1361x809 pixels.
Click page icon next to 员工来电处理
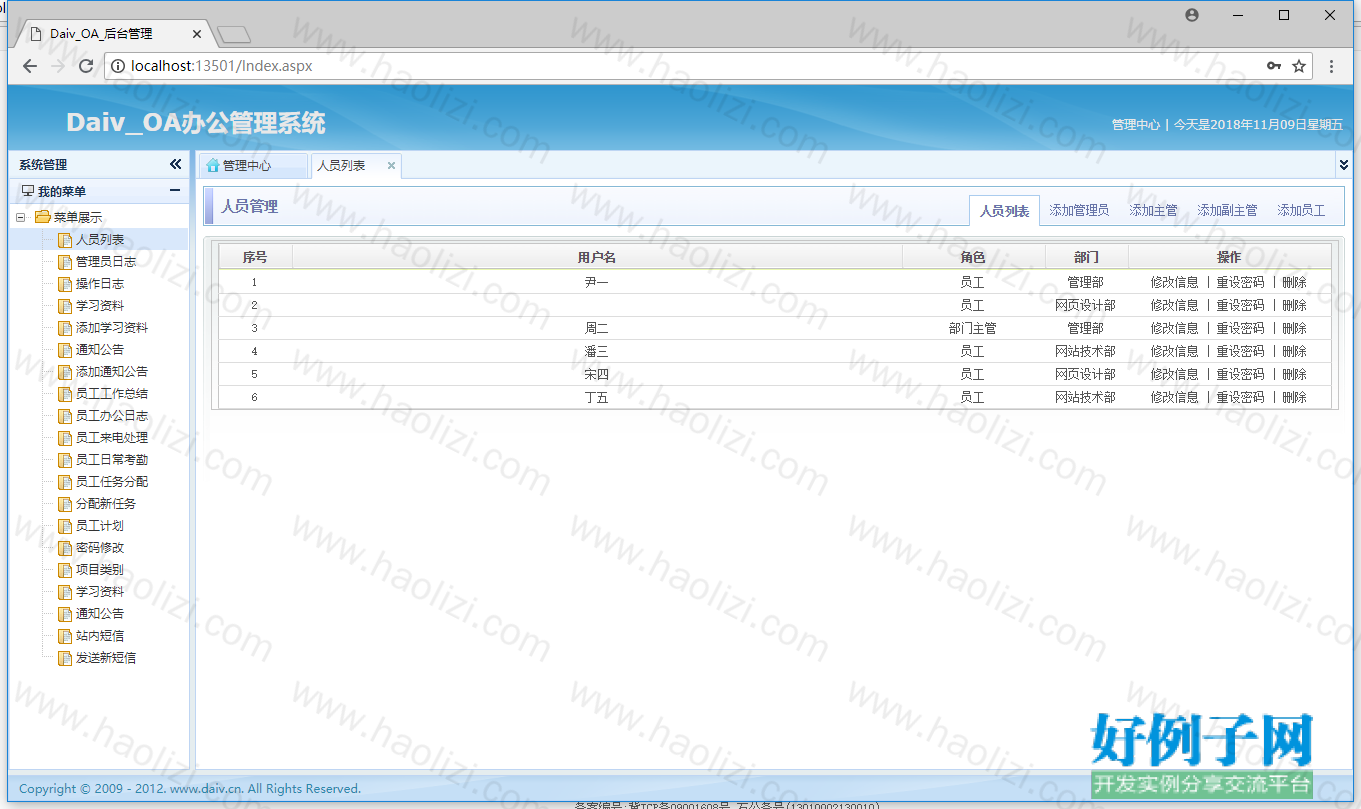pyautogui.click(x=65, y=438)
